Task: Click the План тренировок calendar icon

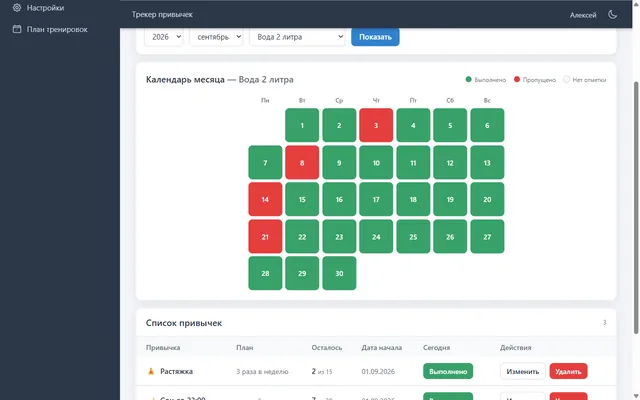Action: (x=17, y=29)
